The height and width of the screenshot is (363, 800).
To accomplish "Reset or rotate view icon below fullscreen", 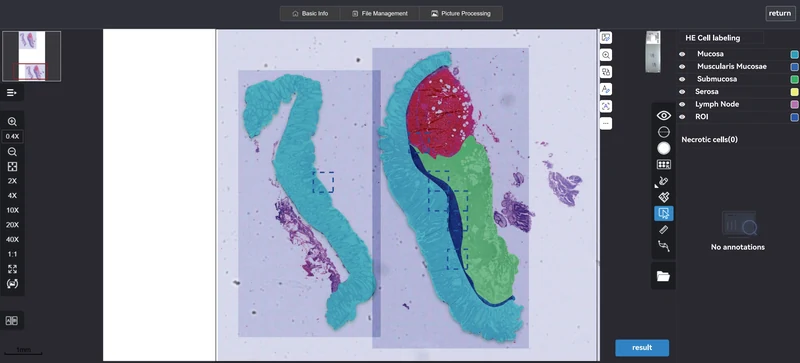I will [x=12, y=284].
